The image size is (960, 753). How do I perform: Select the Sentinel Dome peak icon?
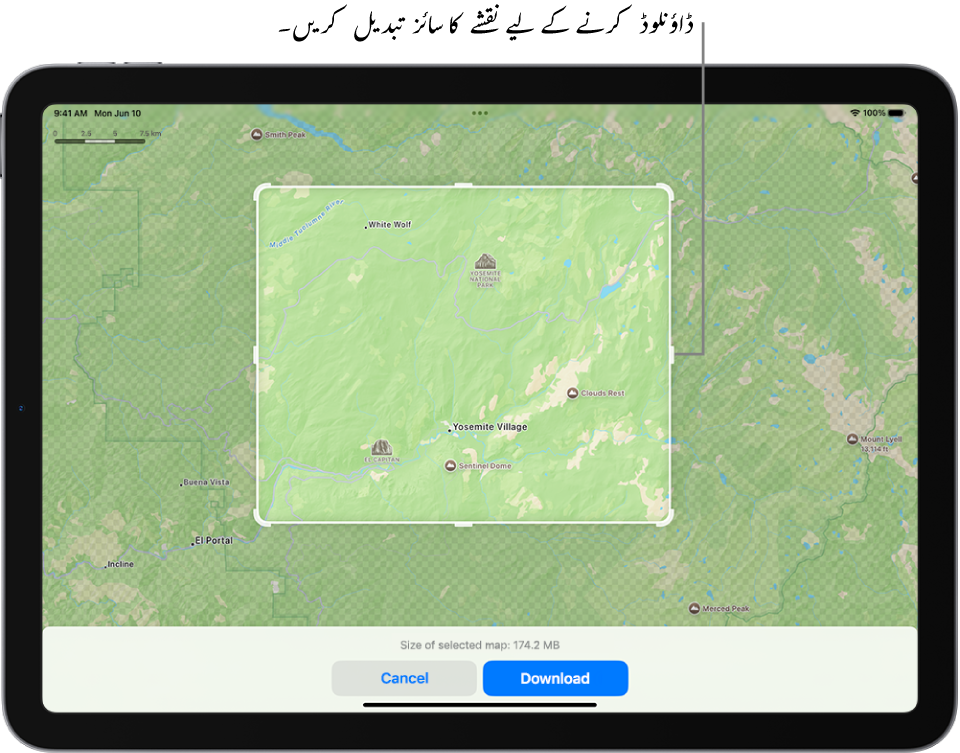pyautogui.click(x=451, y=466)
